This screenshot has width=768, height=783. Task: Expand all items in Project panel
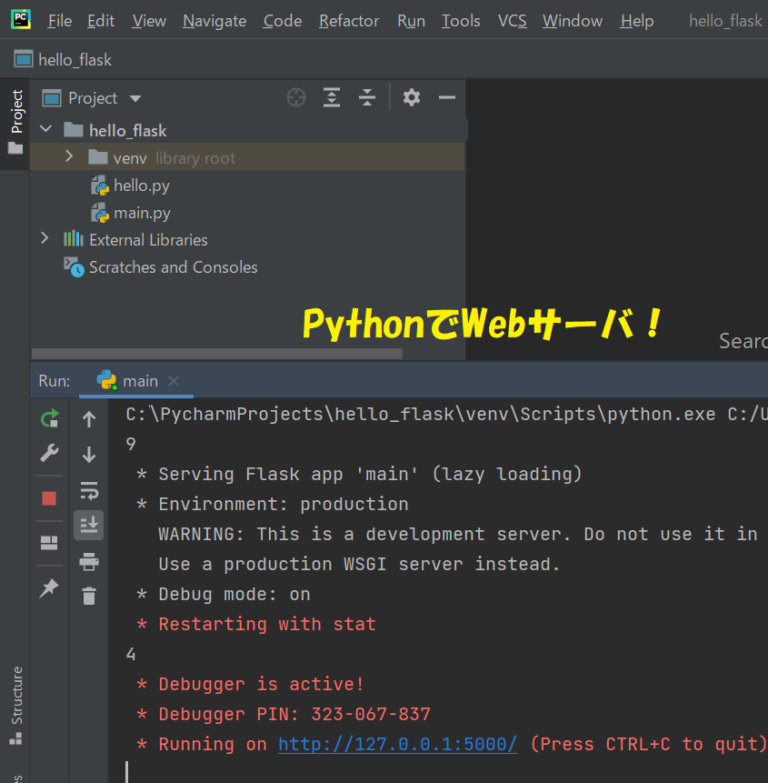click(332, 98)
